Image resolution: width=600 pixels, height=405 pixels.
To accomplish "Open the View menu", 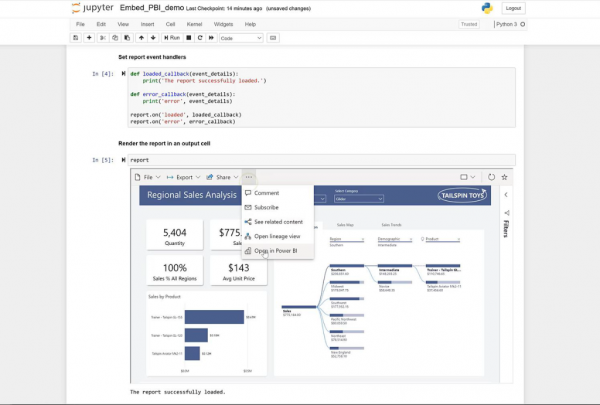I will (x=123, y=24).
